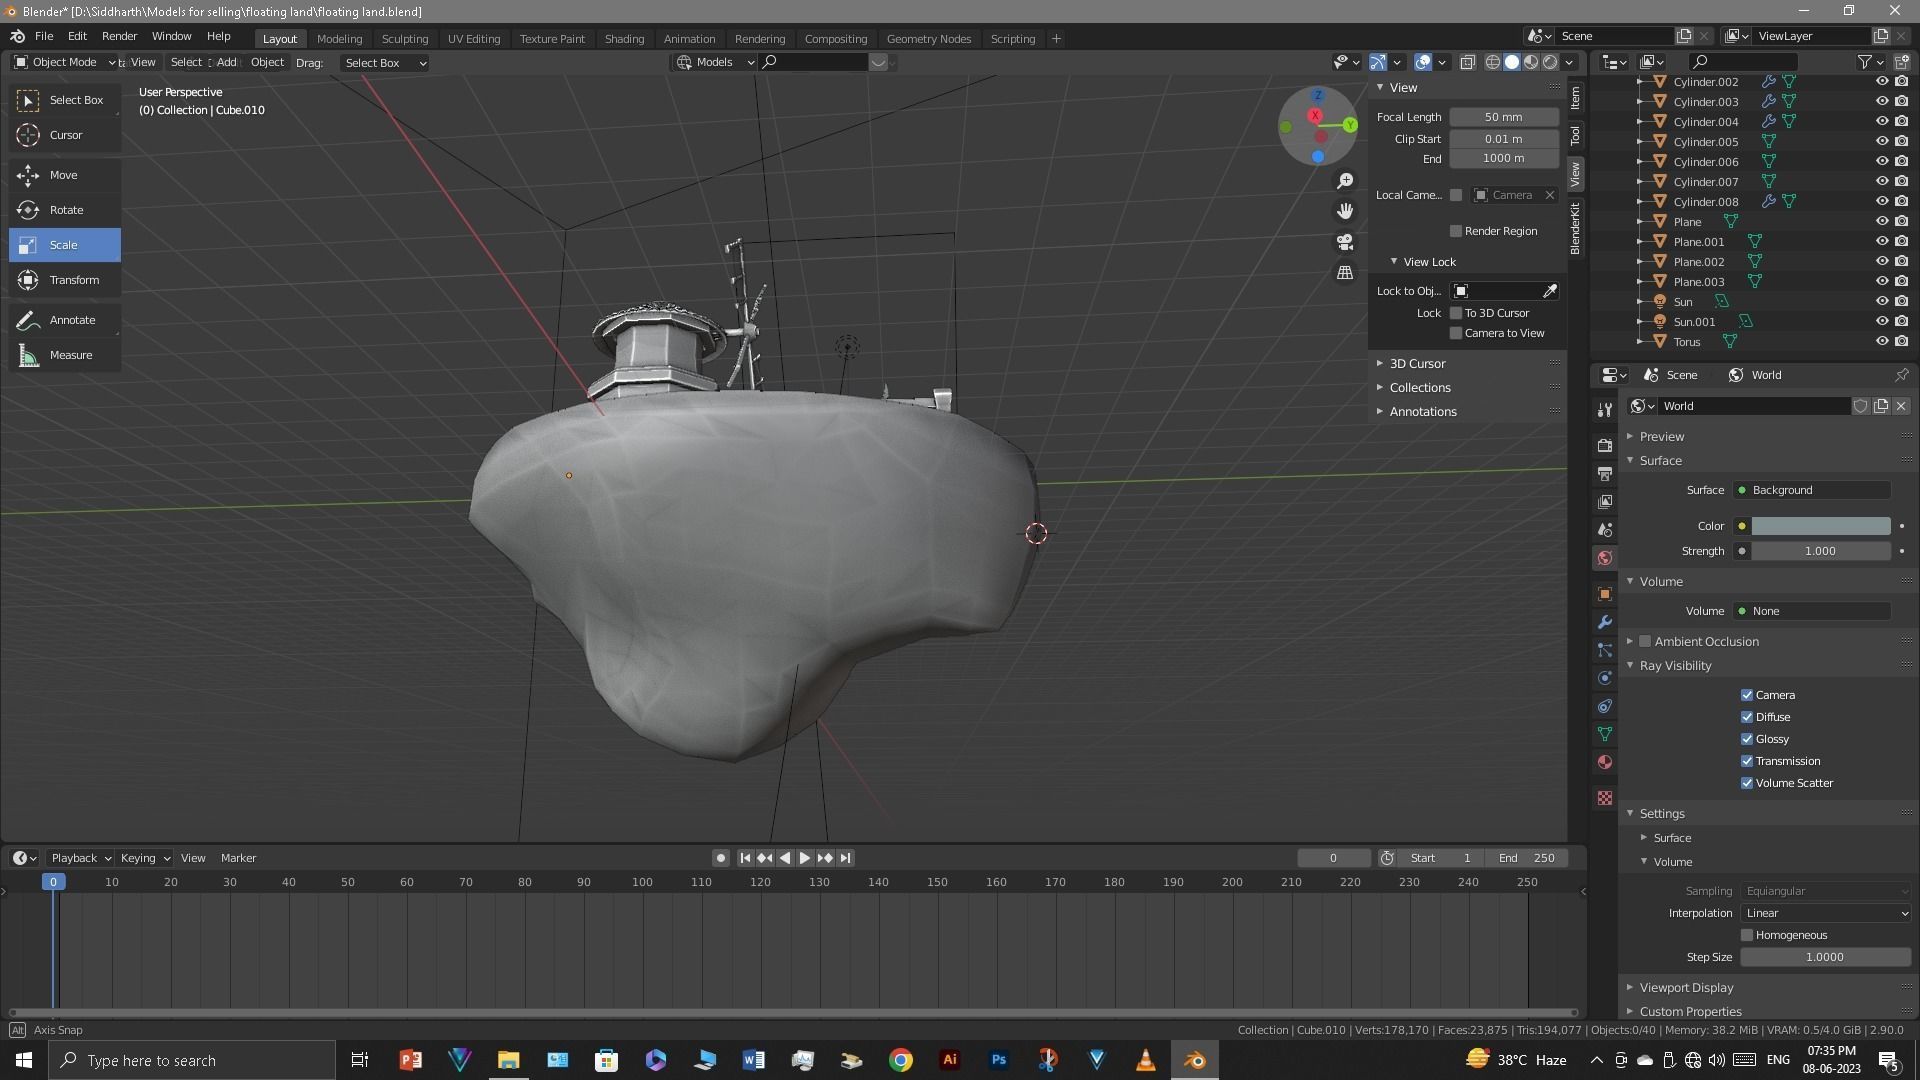Image resolution: width=1920 pixels, height=1080 pixels.
Task: Click the pan hand viewport icon
Action: click(1345, 211)
